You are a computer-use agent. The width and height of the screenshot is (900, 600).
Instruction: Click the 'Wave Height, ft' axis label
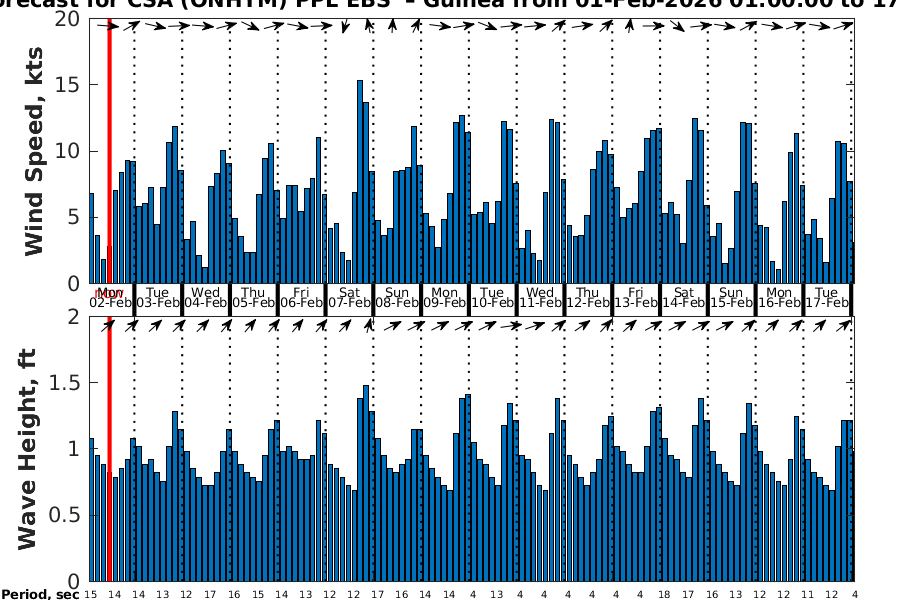pyautogui.click(x=28, y=448)
